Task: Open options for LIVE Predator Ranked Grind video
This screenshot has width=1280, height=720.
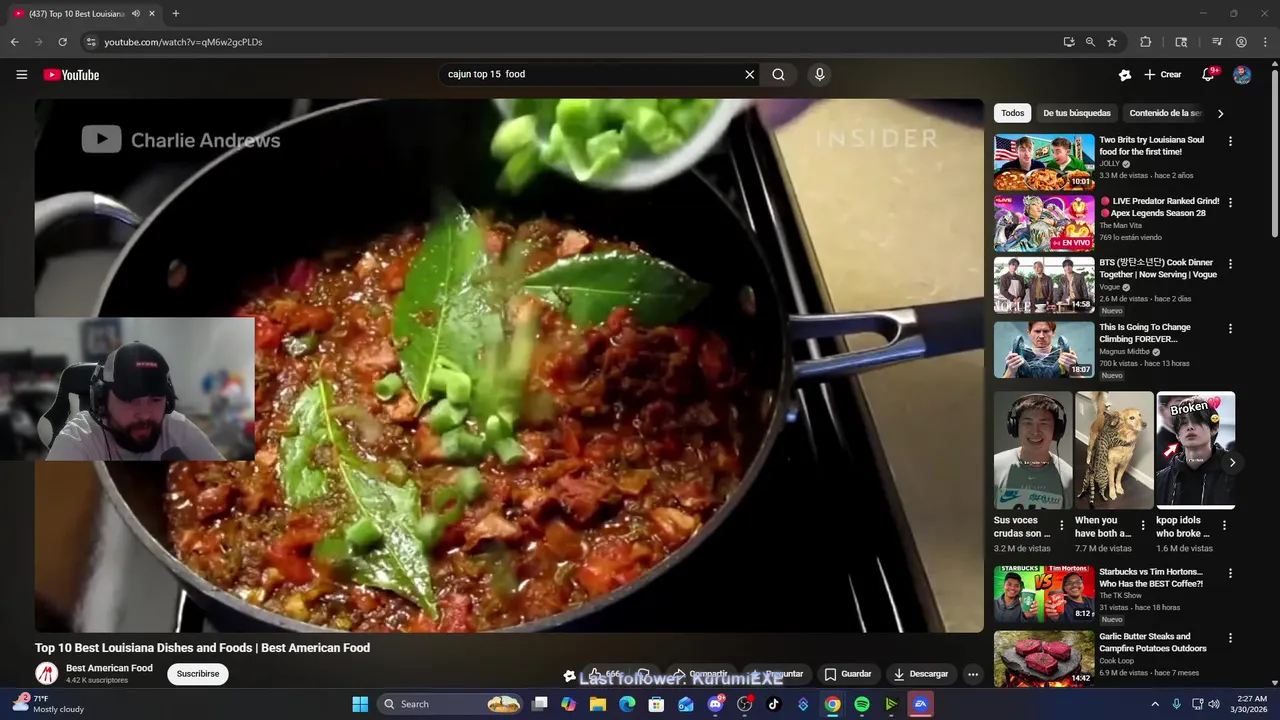Action: click(x=1230, y=203)
